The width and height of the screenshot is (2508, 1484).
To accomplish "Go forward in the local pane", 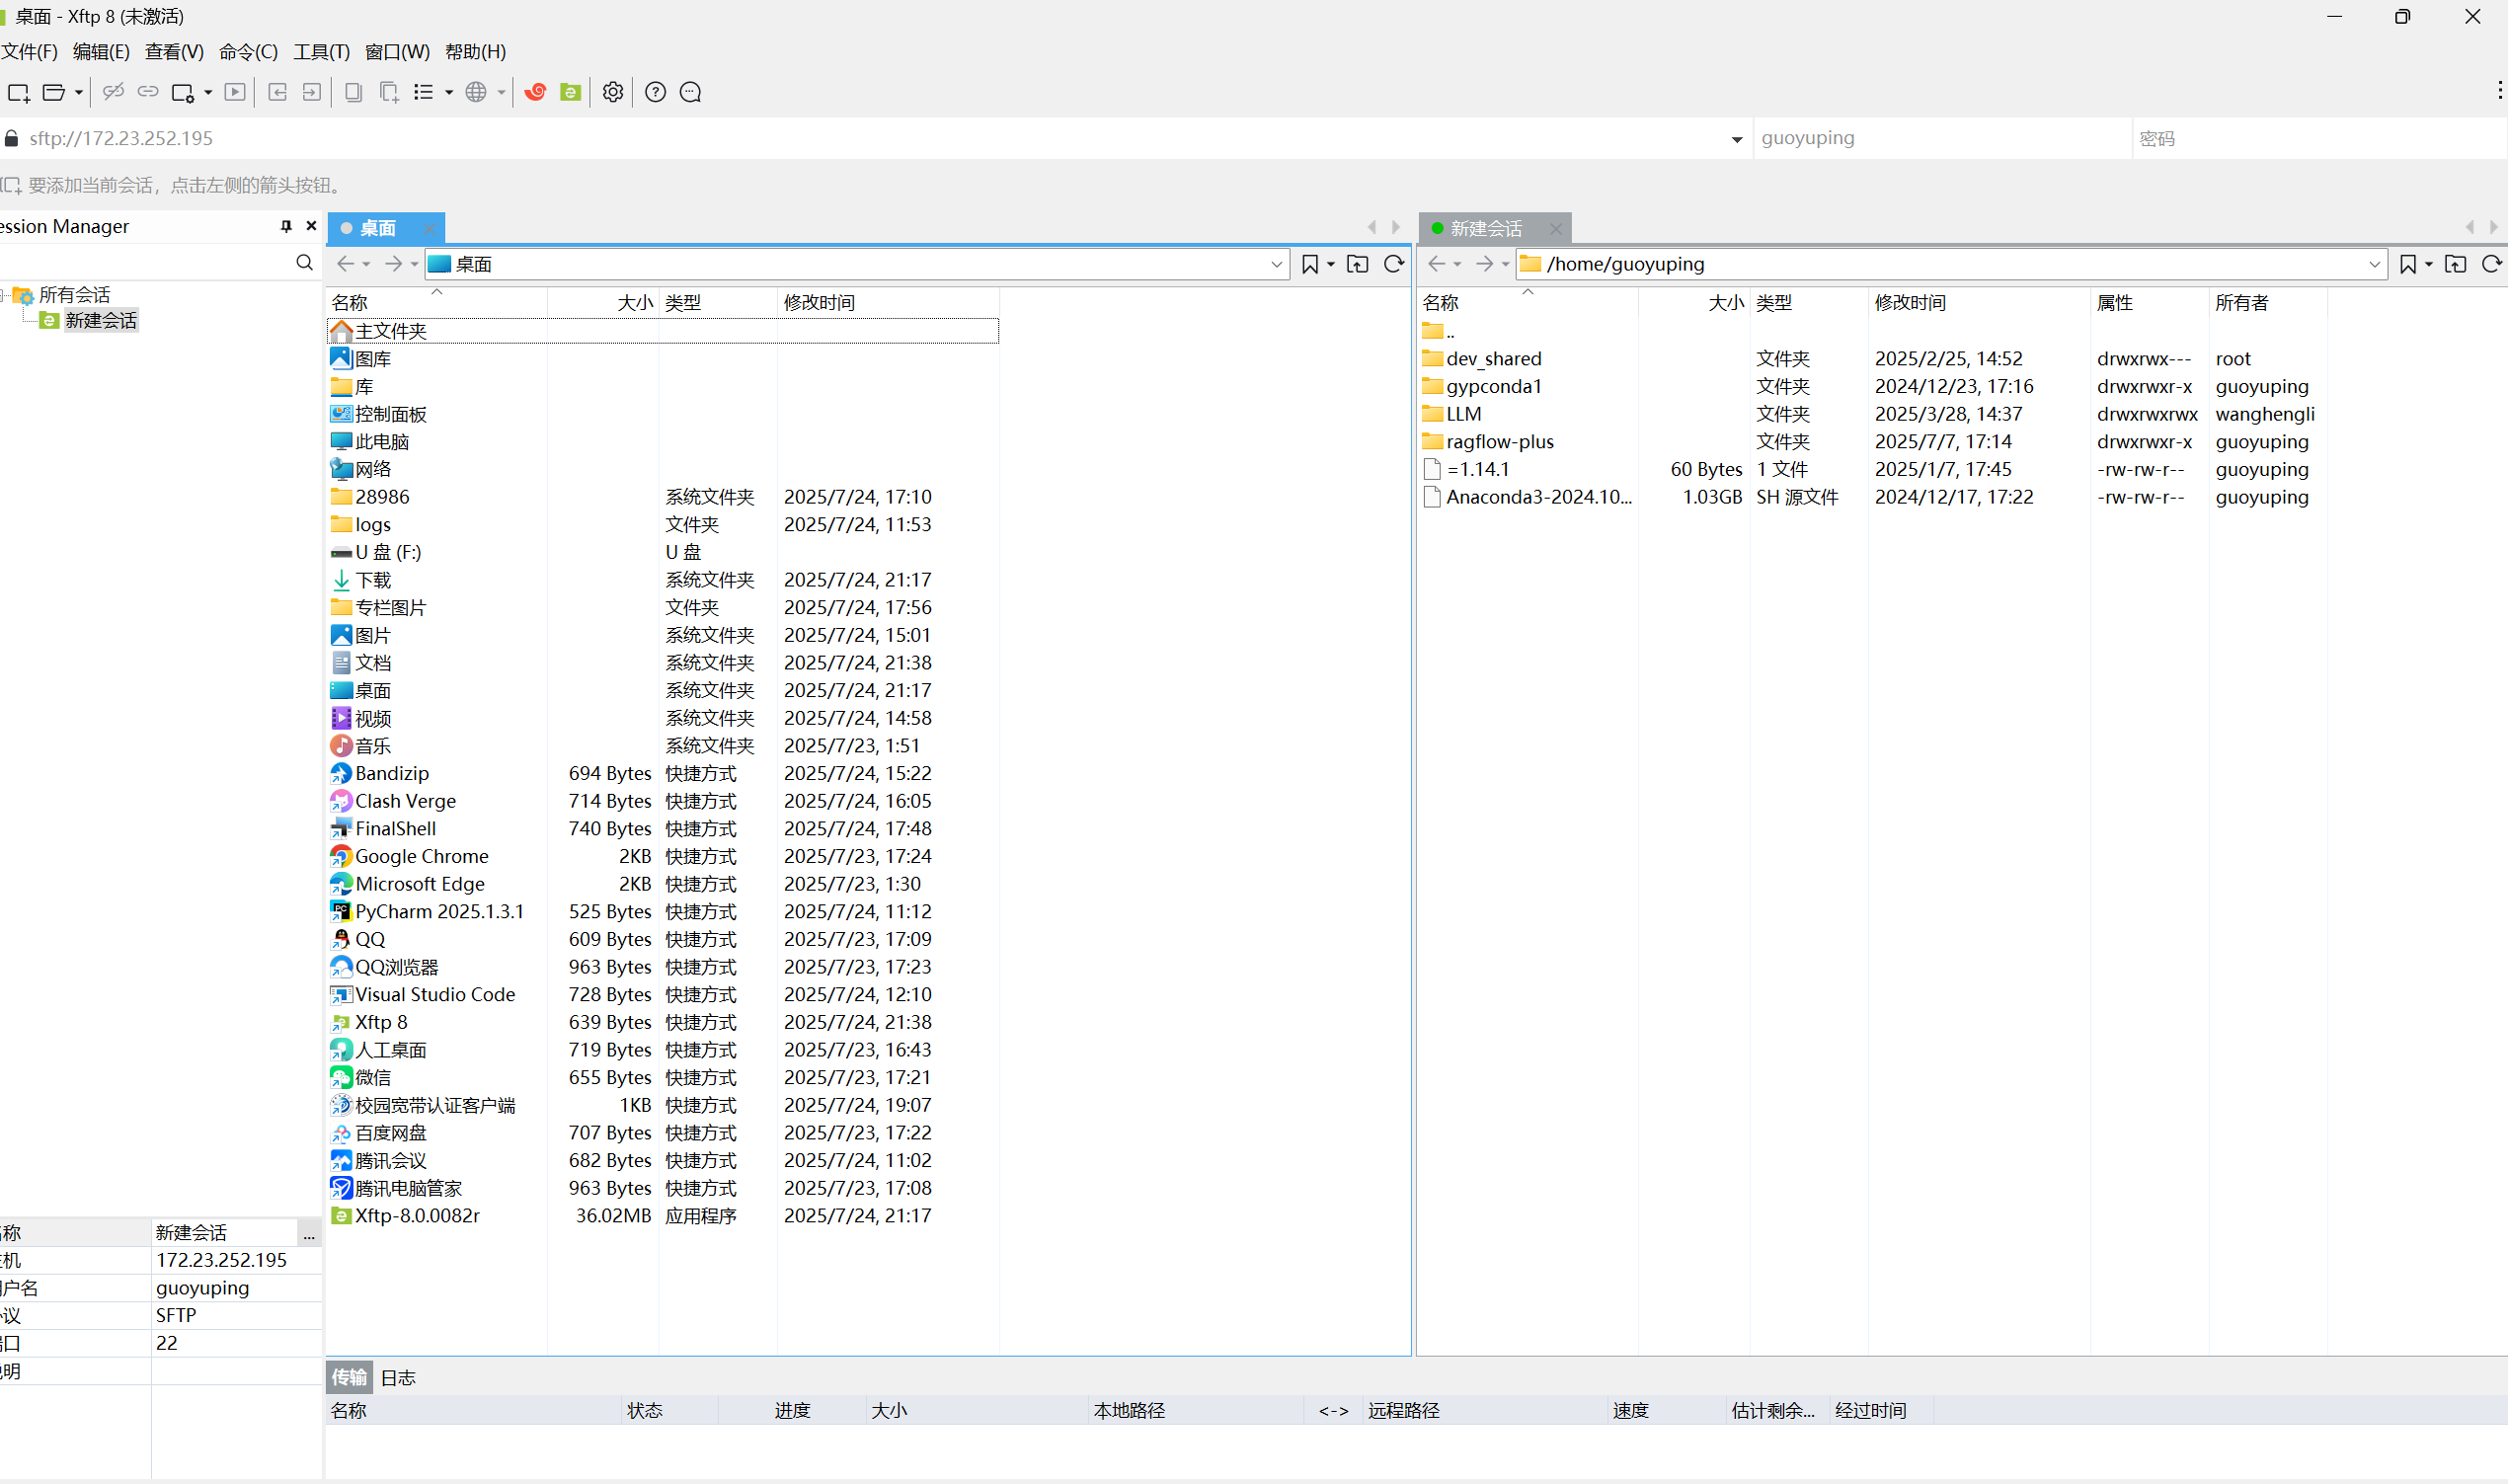I will [393, 263].
